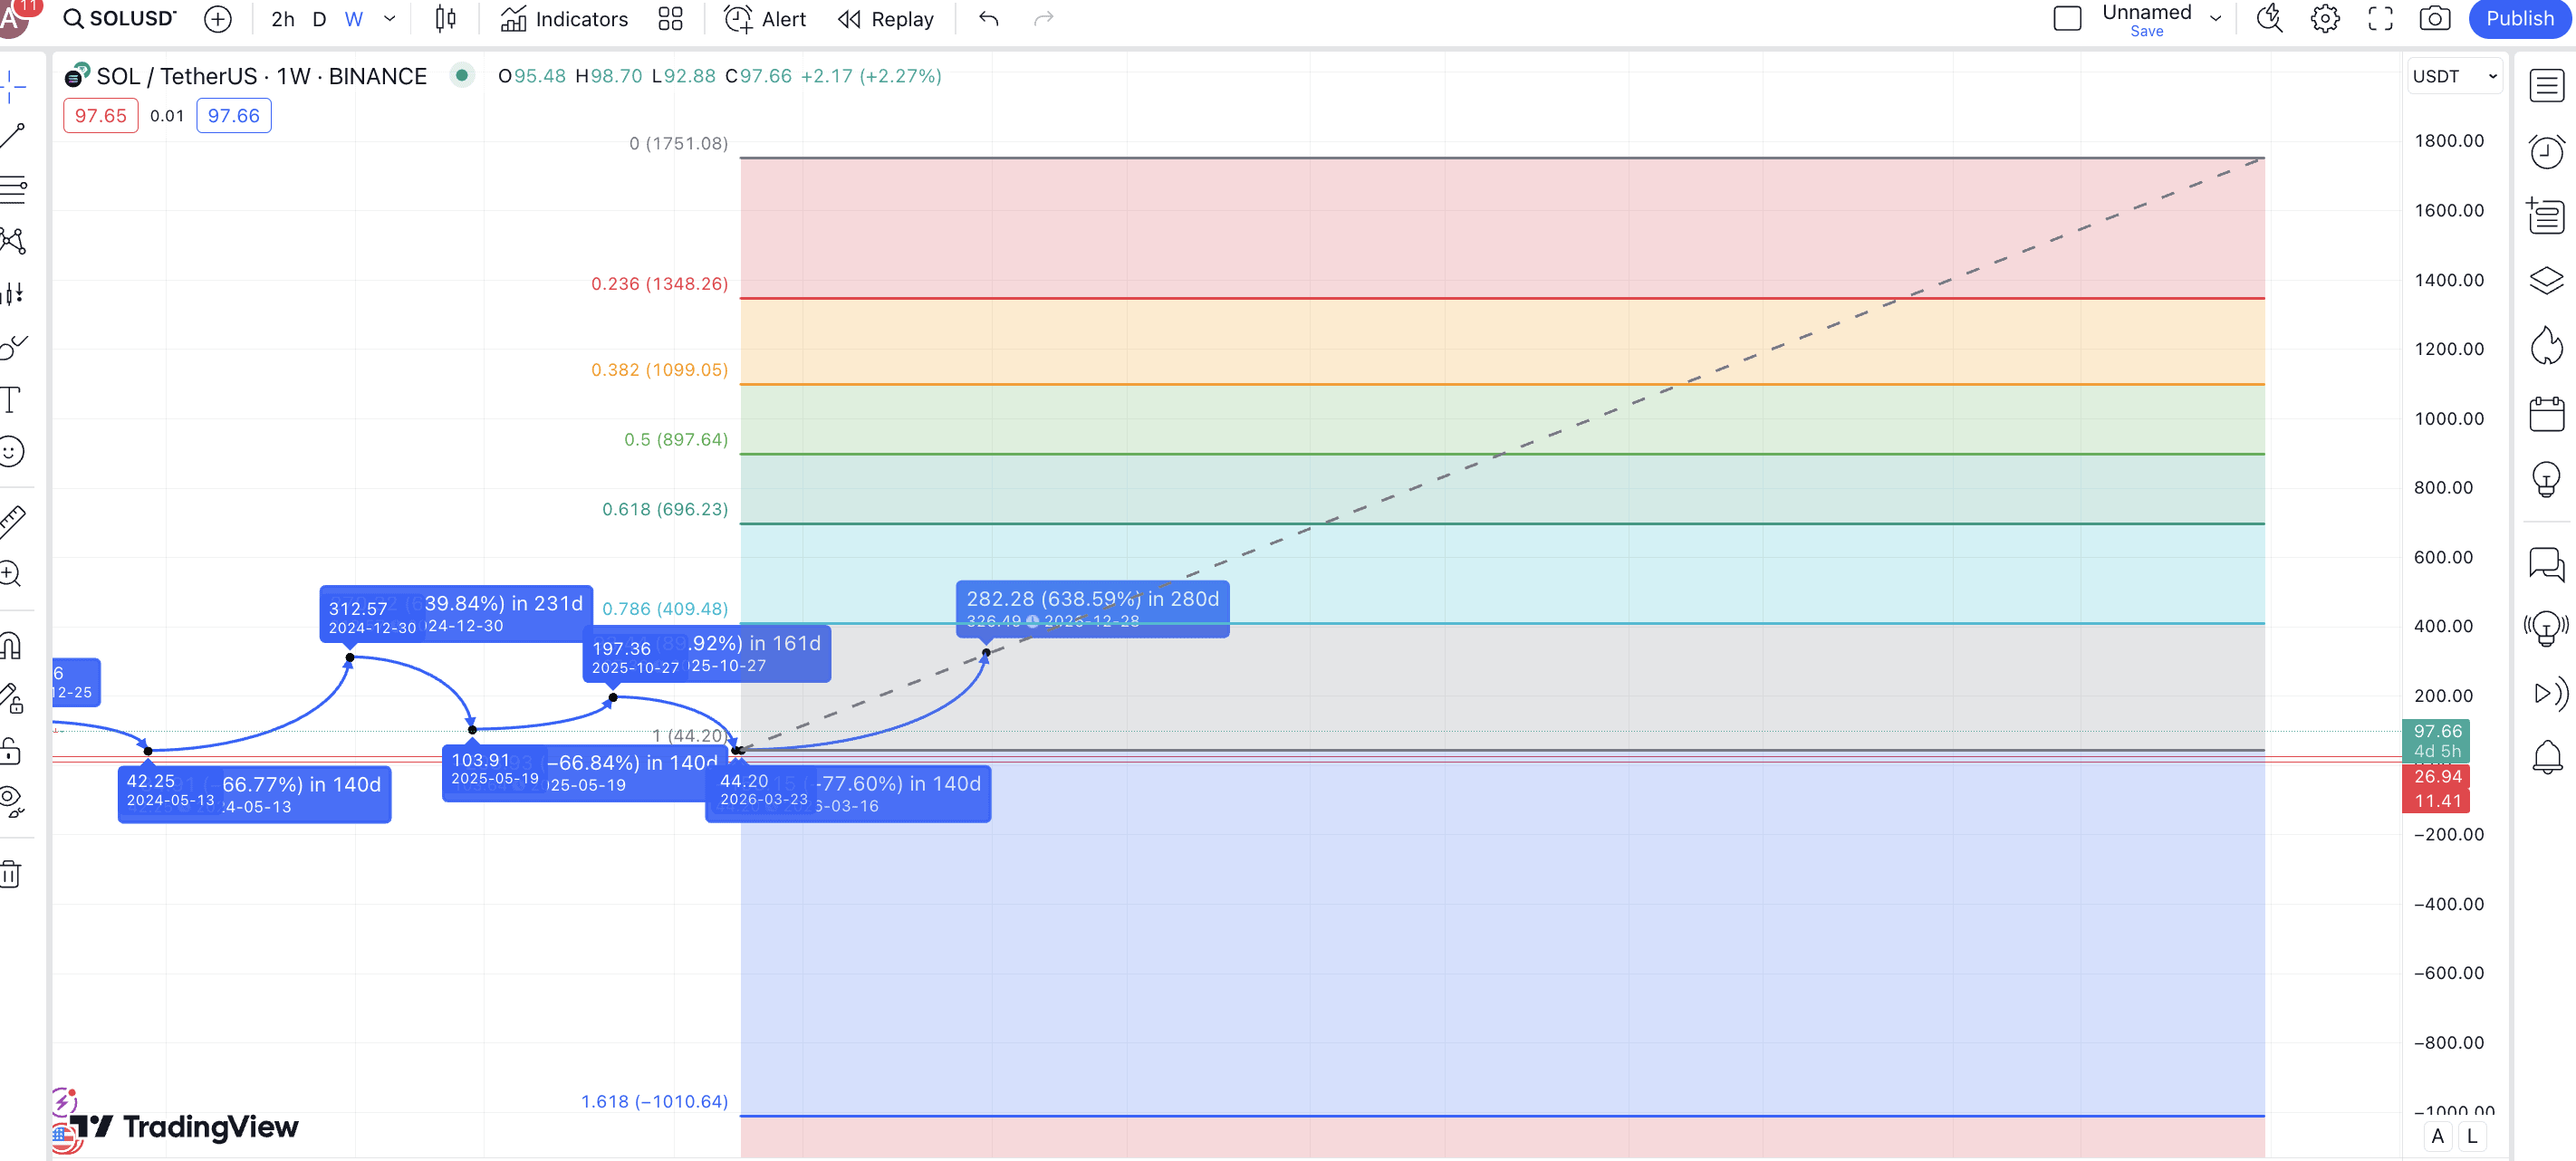Start bar Replay mode

pyautogui.click(x=886, y=19)
